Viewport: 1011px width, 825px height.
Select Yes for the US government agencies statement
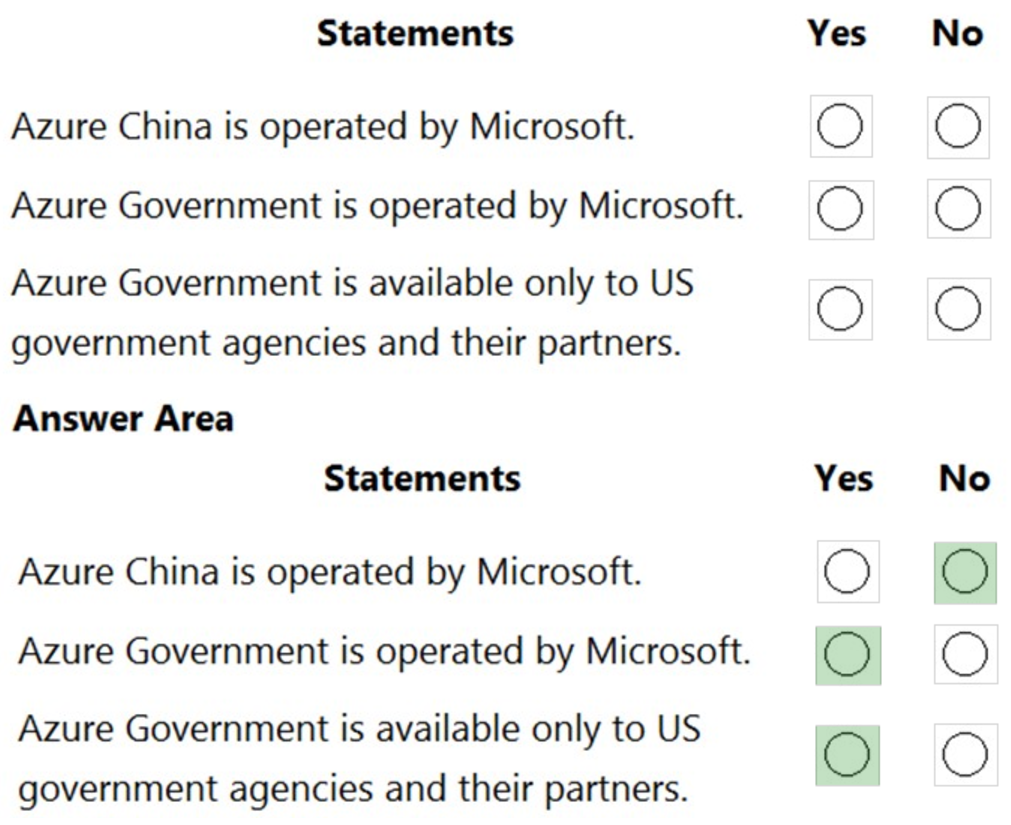[x=840, y=308]
